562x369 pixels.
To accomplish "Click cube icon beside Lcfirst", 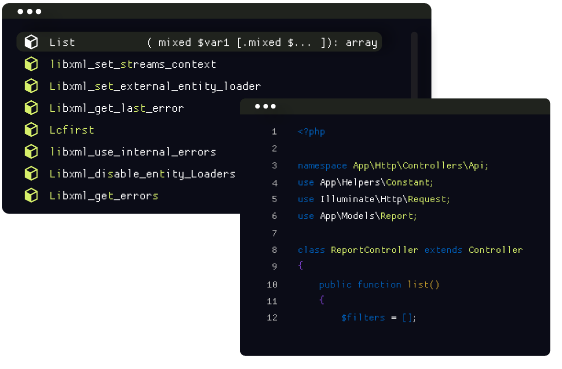I will coord(32,130).
